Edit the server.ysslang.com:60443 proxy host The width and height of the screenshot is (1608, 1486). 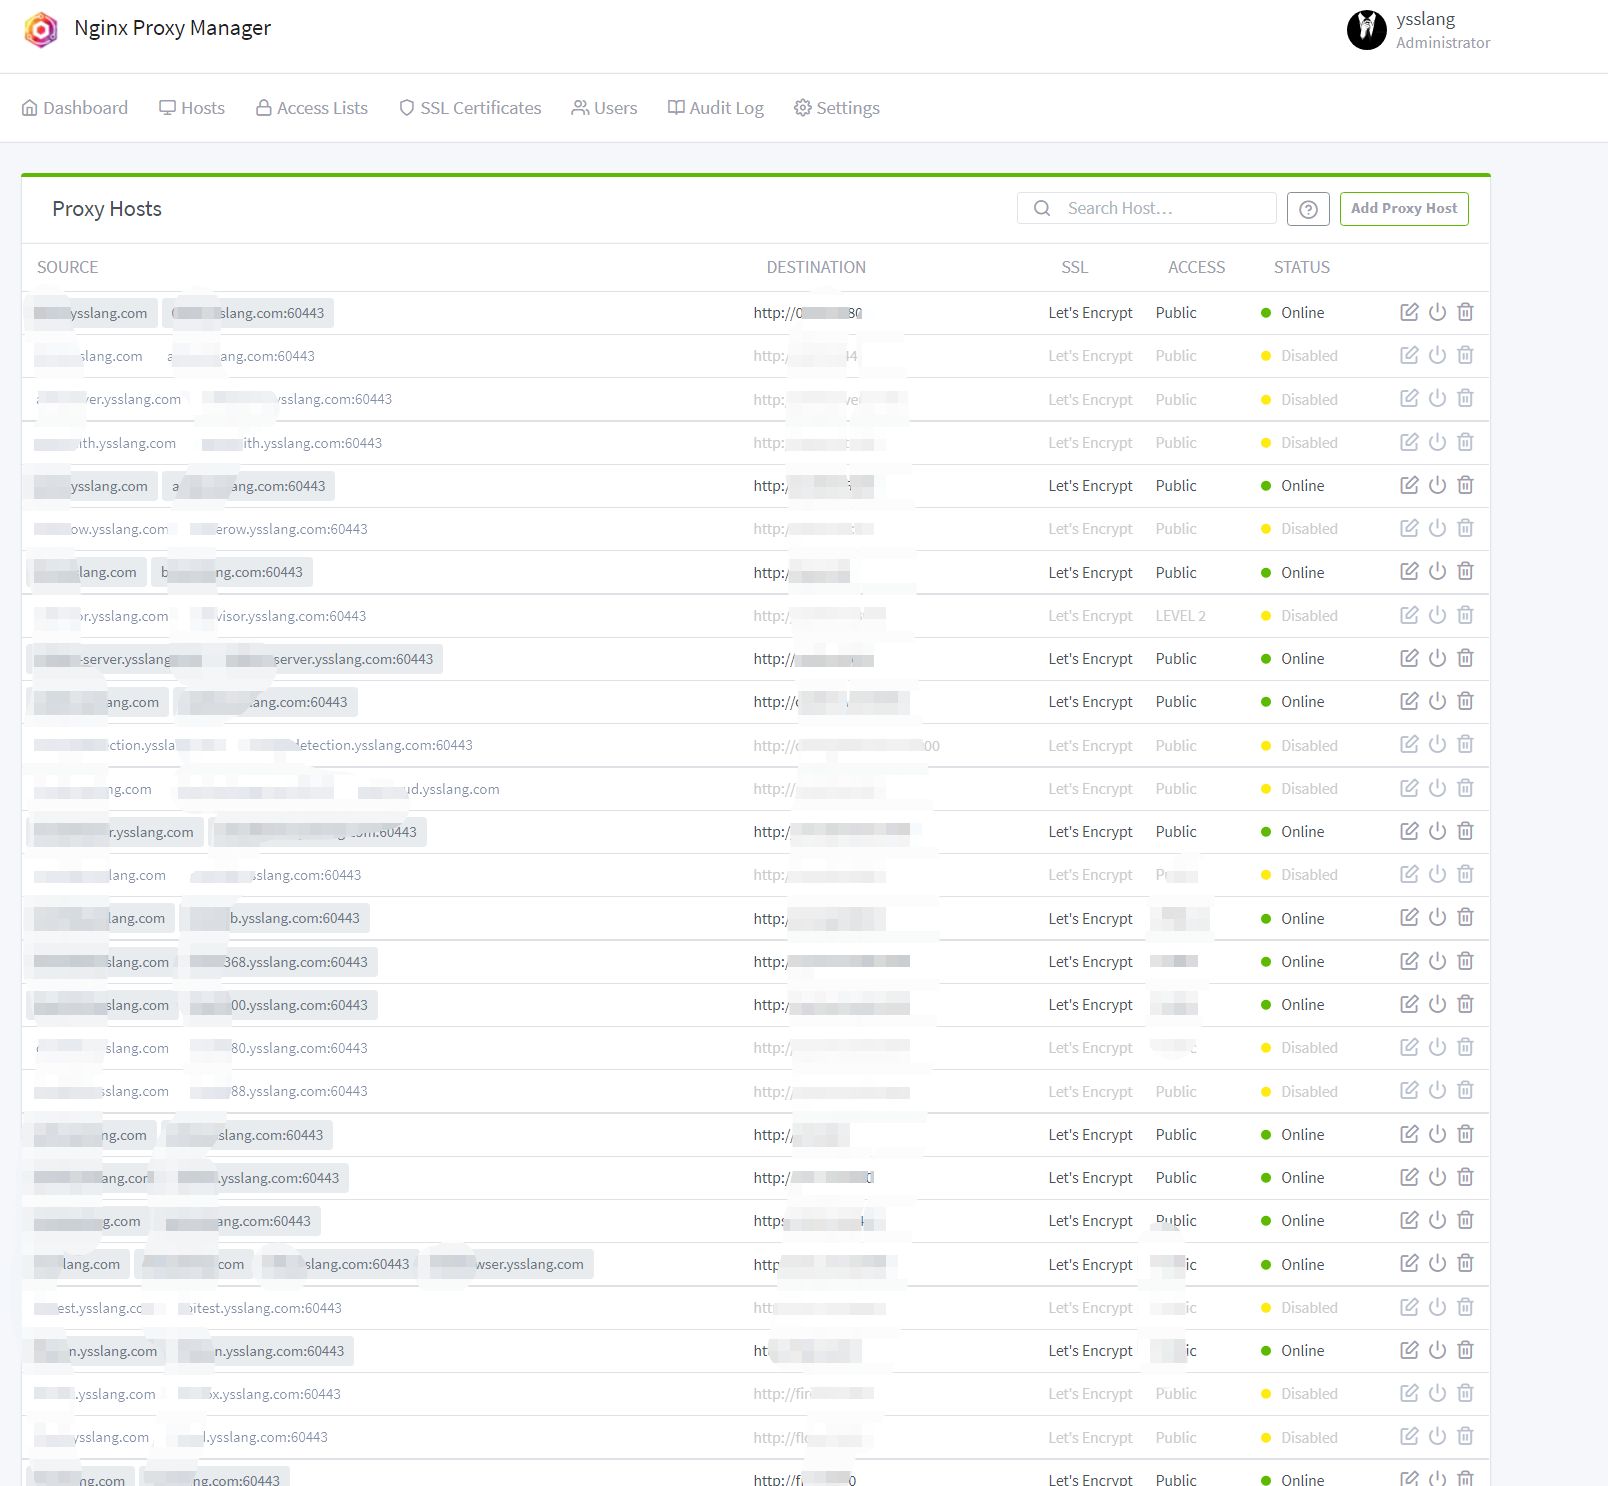(x=1409, y=658)
